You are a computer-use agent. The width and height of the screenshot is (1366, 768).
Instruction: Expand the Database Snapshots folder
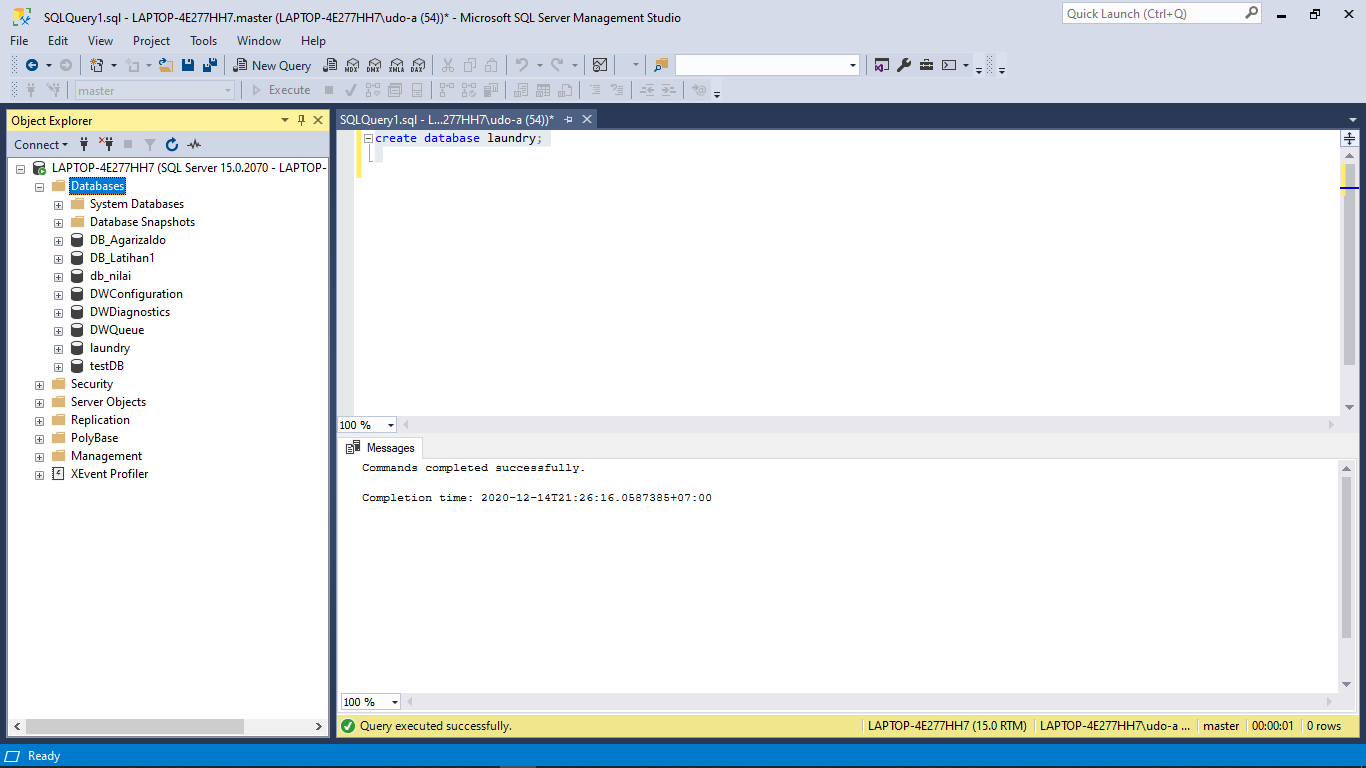58,222
